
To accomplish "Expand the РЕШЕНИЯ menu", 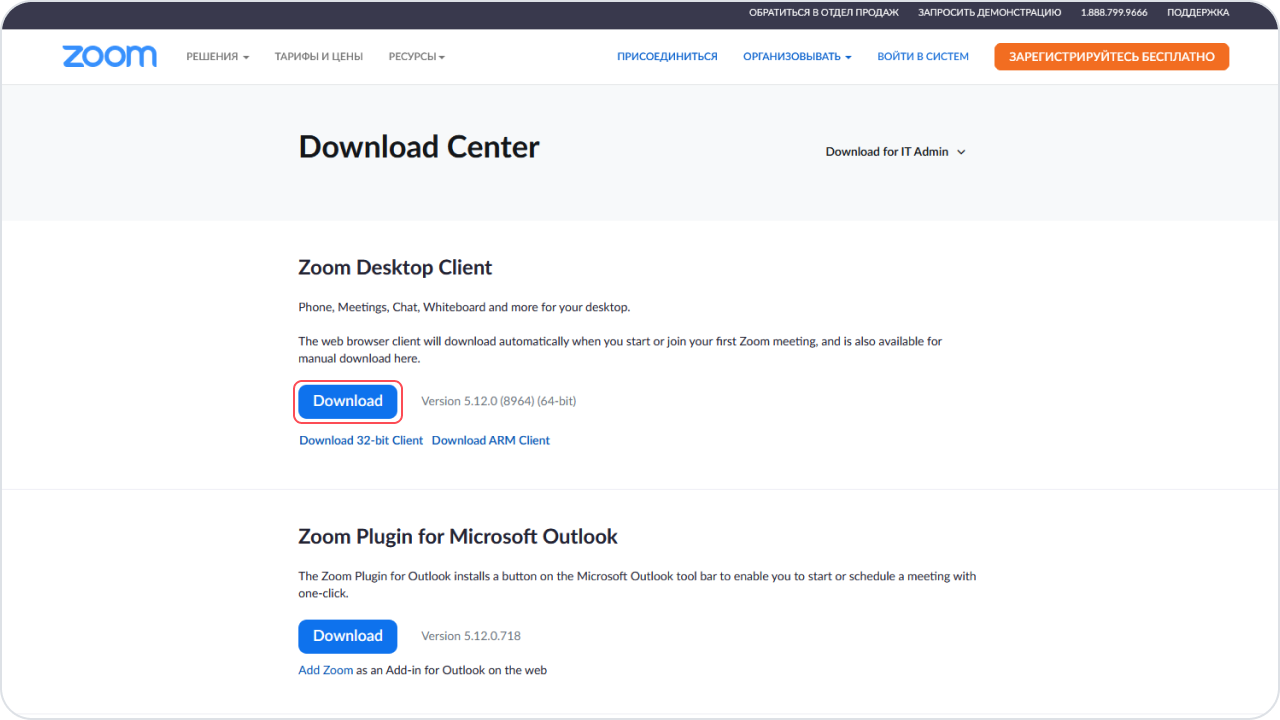I will [217, 57].
